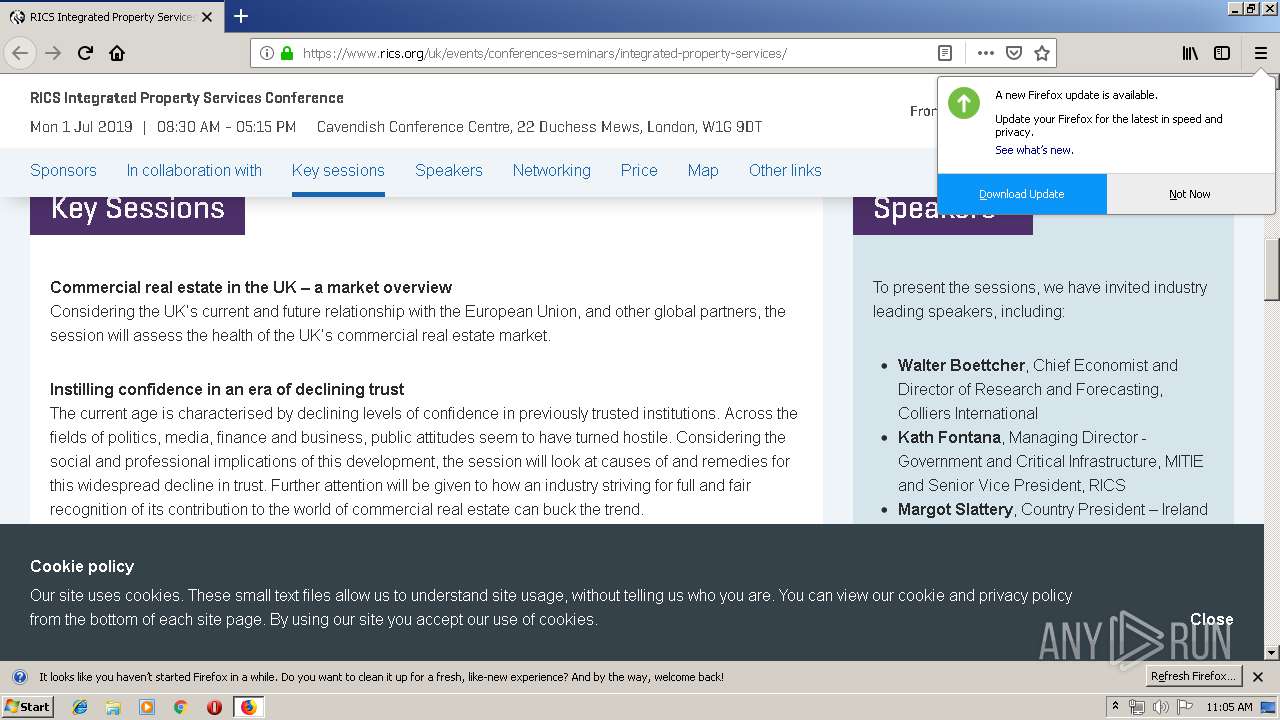This screenshot has width=1280, height=720.
Task: Open the Library icon in toolbar
Action: click(x=1190, y=53)
